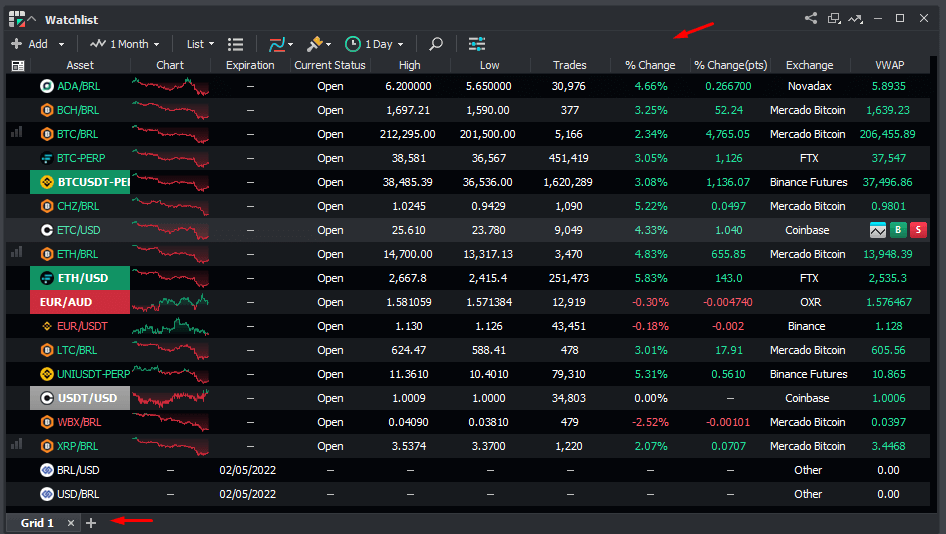The height and width of the screenshot is (534, 946).
Task: Click the 212,295.00 high value
Action: coord(407,134)
